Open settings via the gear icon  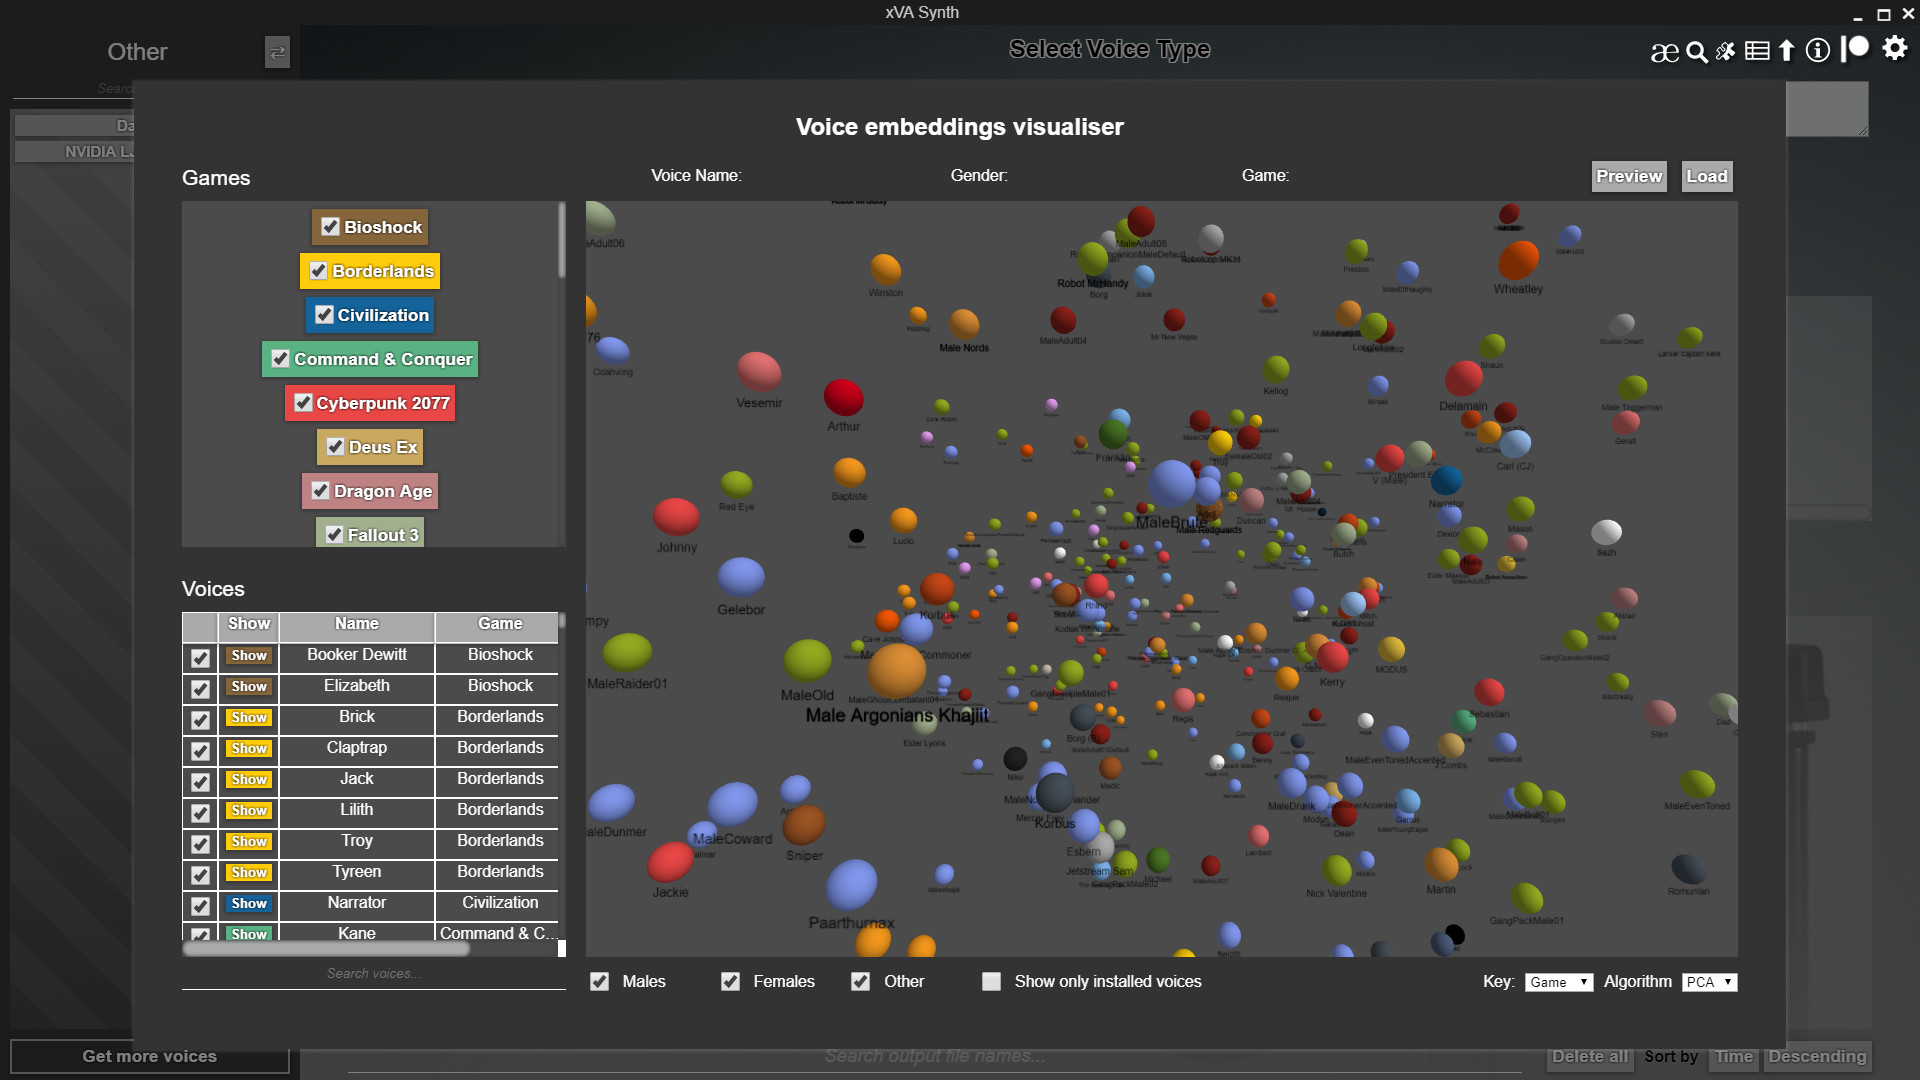click(1893, 49)
